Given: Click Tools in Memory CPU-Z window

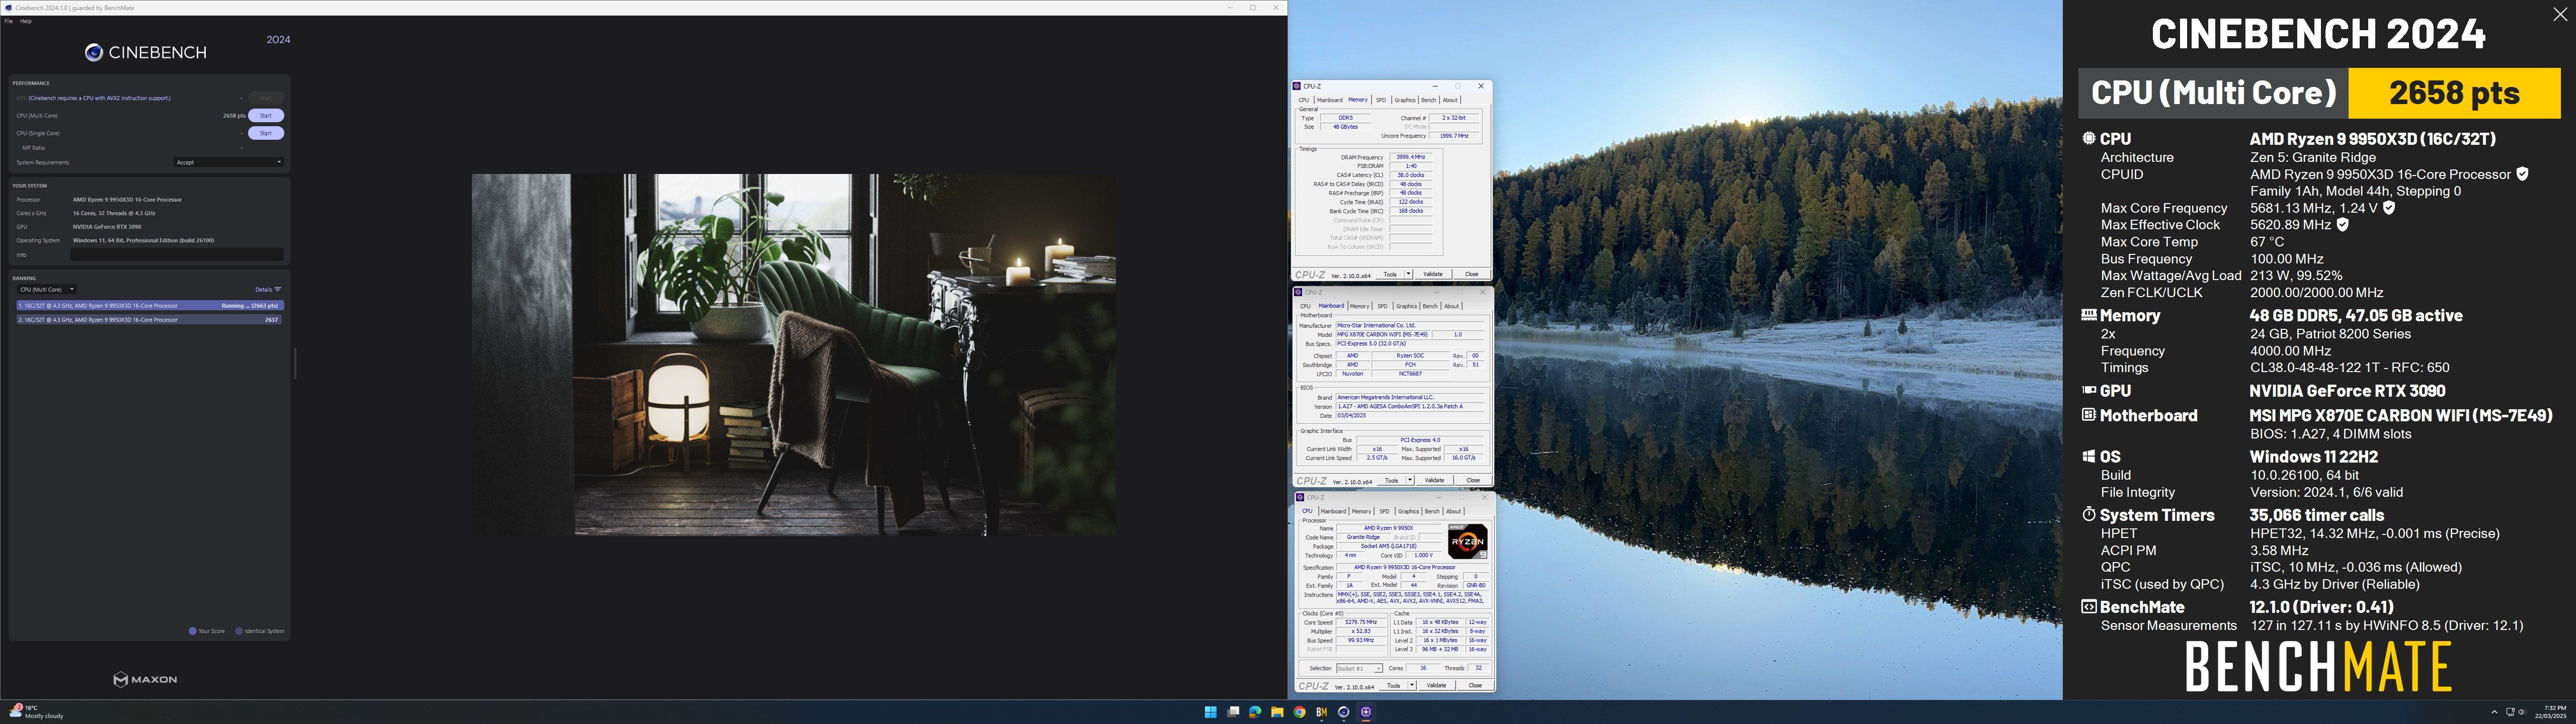Looking at the screenshot, I should tap(1389, 274).
